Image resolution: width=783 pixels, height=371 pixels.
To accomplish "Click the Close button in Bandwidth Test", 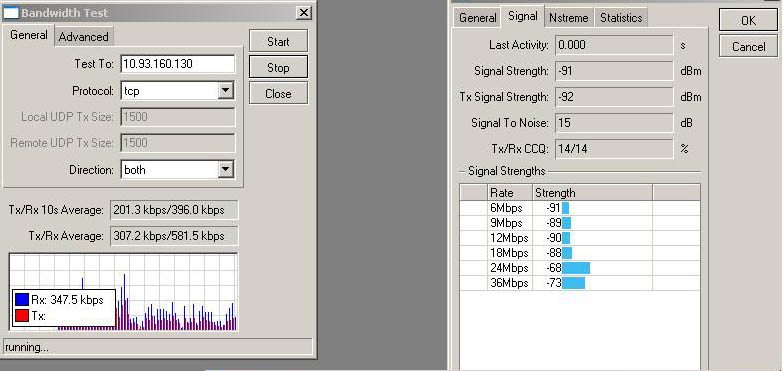I will (278, 93).
